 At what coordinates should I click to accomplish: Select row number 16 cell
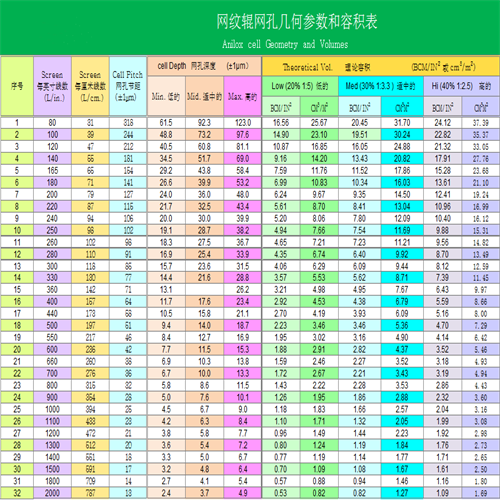[17, 302]
